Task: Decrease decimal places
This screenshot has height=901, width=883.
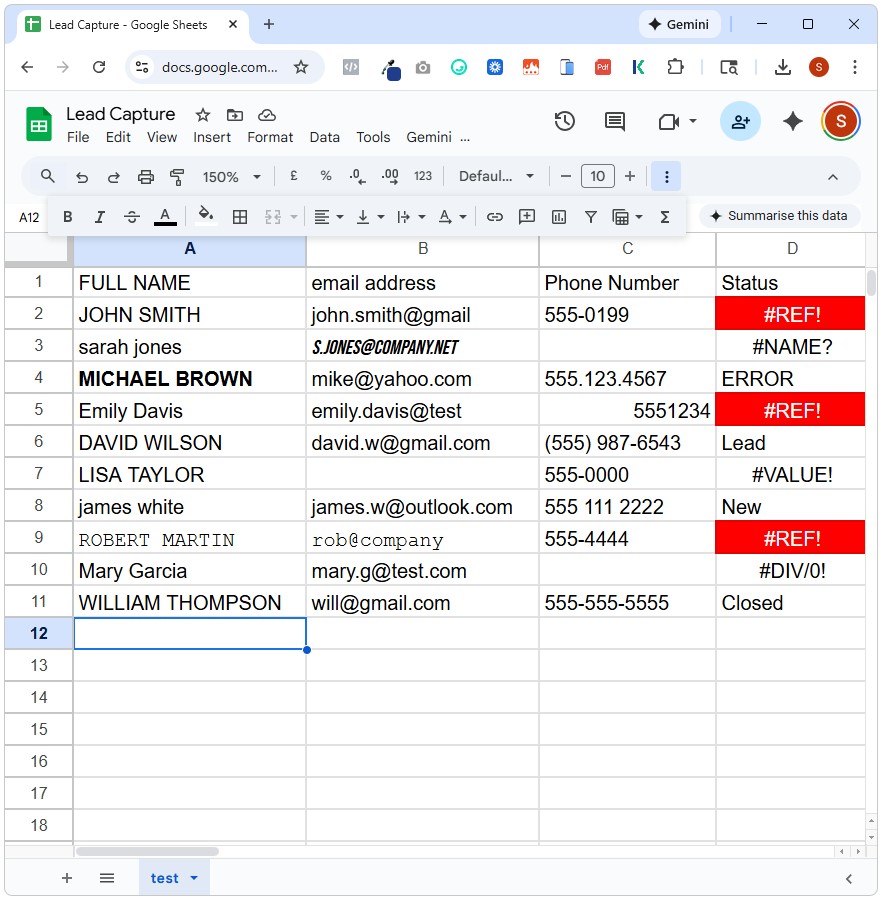Action: tap(357, 176)
